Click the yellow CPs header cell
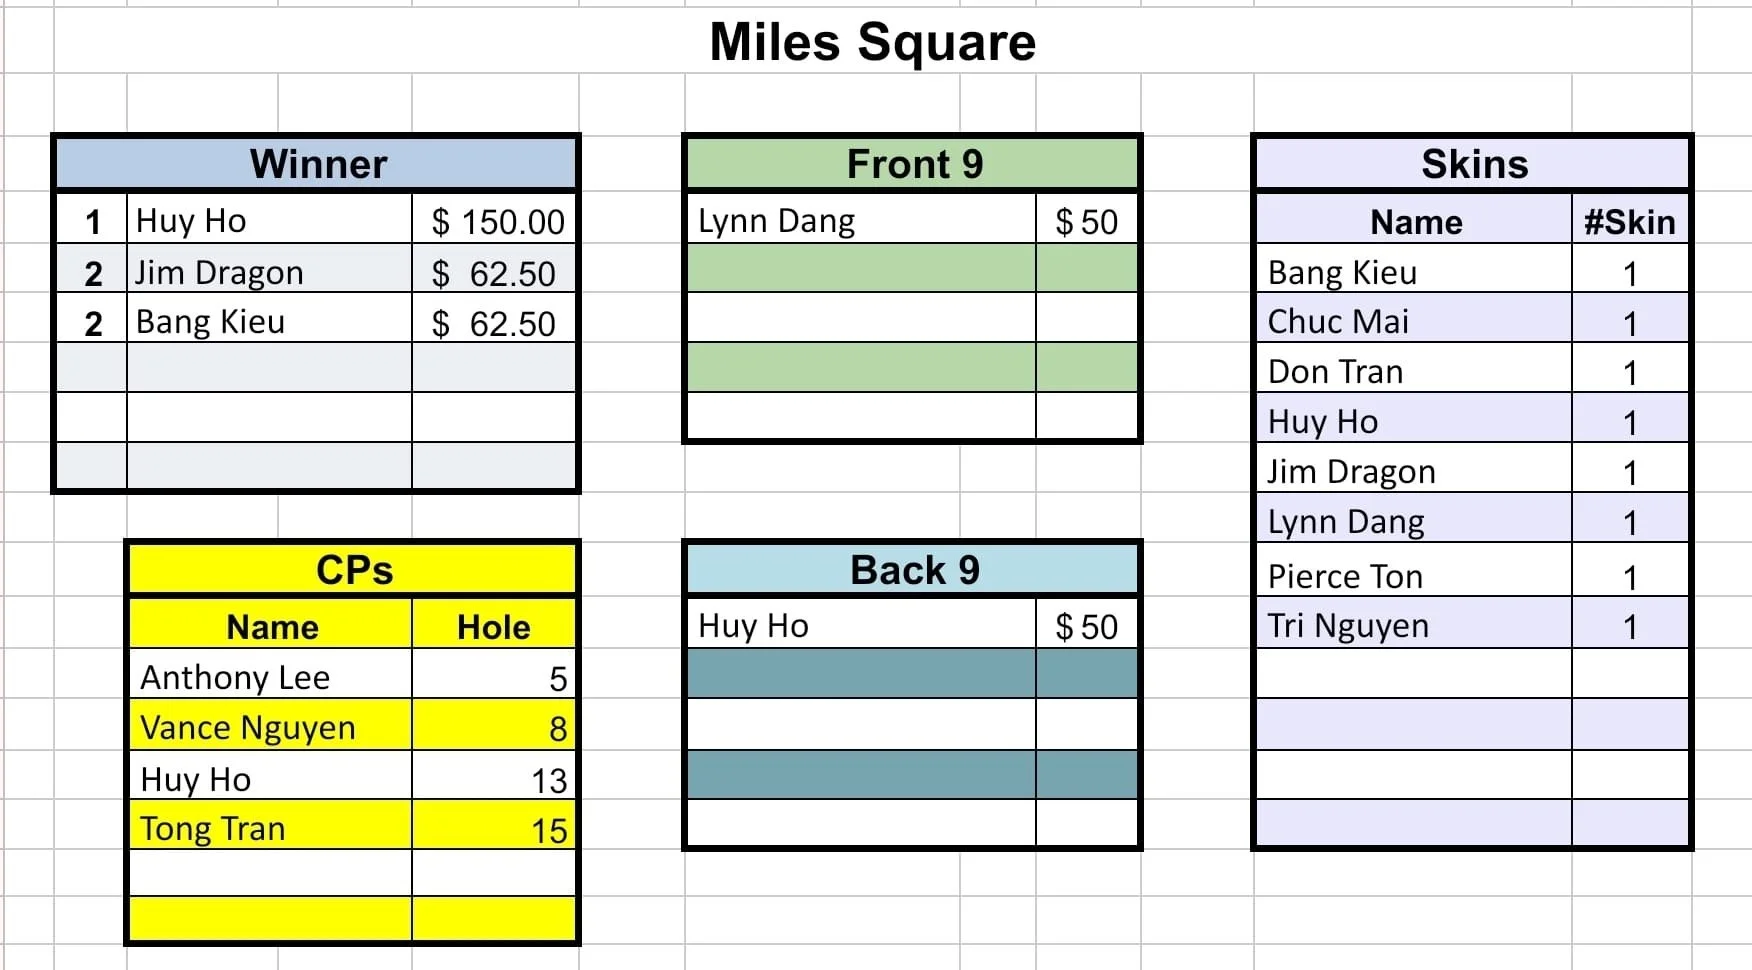The width and height of the screenshot is (1752, 970). tap(353, 570)
